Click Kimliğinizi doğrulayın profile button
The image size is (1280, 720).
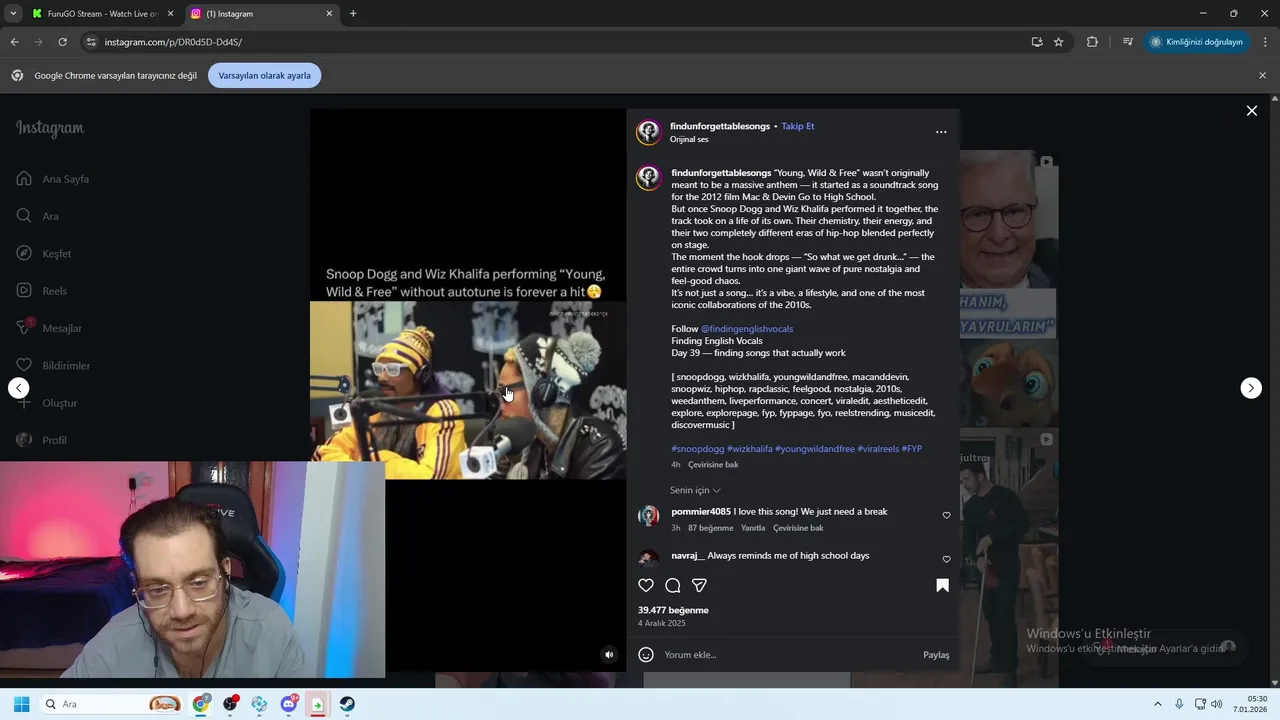(x=1197, y=42)
